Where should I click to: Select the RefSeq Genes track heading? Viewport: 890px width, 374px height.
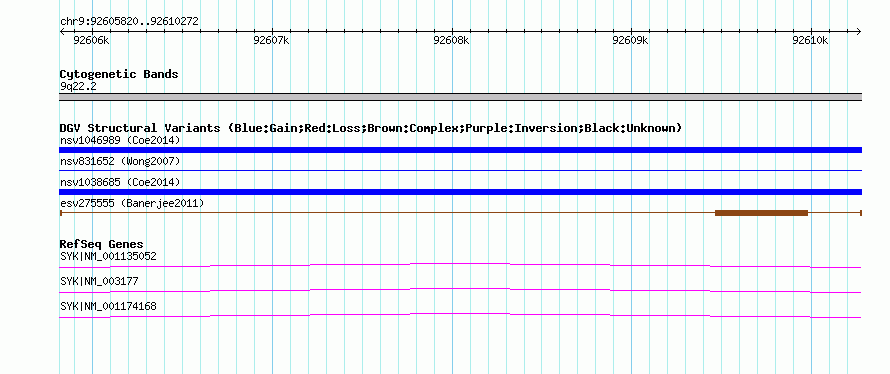pyautogui.click(x=102, y=244)
